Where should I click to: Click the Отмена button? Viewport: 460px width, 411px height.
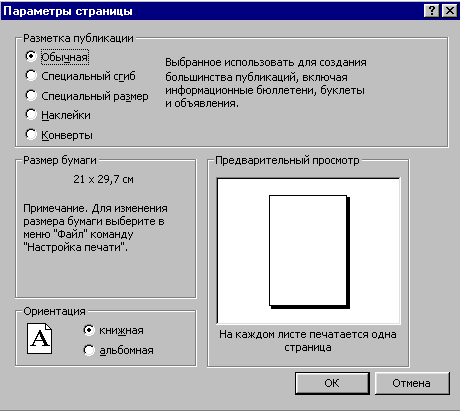click(x=412, y=383)
